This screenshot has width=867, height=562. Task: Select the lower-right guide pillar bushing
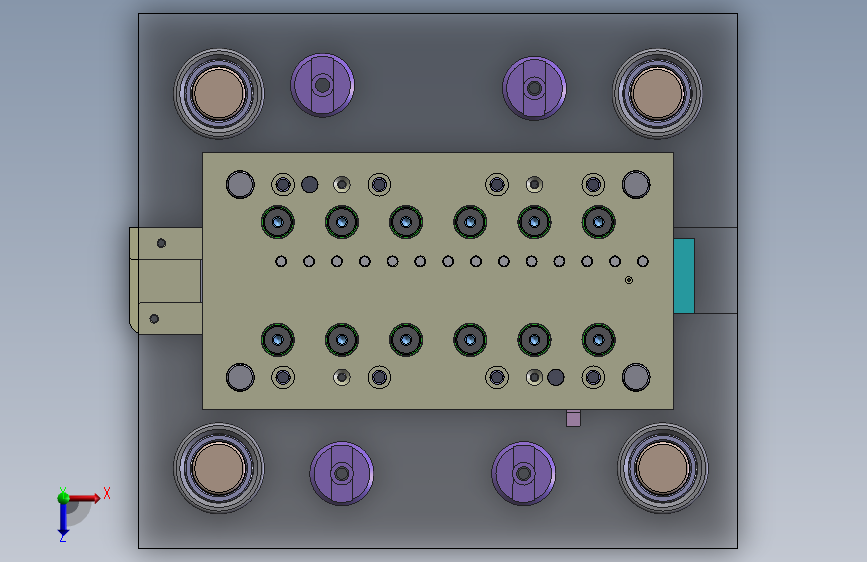pyautogui.click(x=662, y=468)
